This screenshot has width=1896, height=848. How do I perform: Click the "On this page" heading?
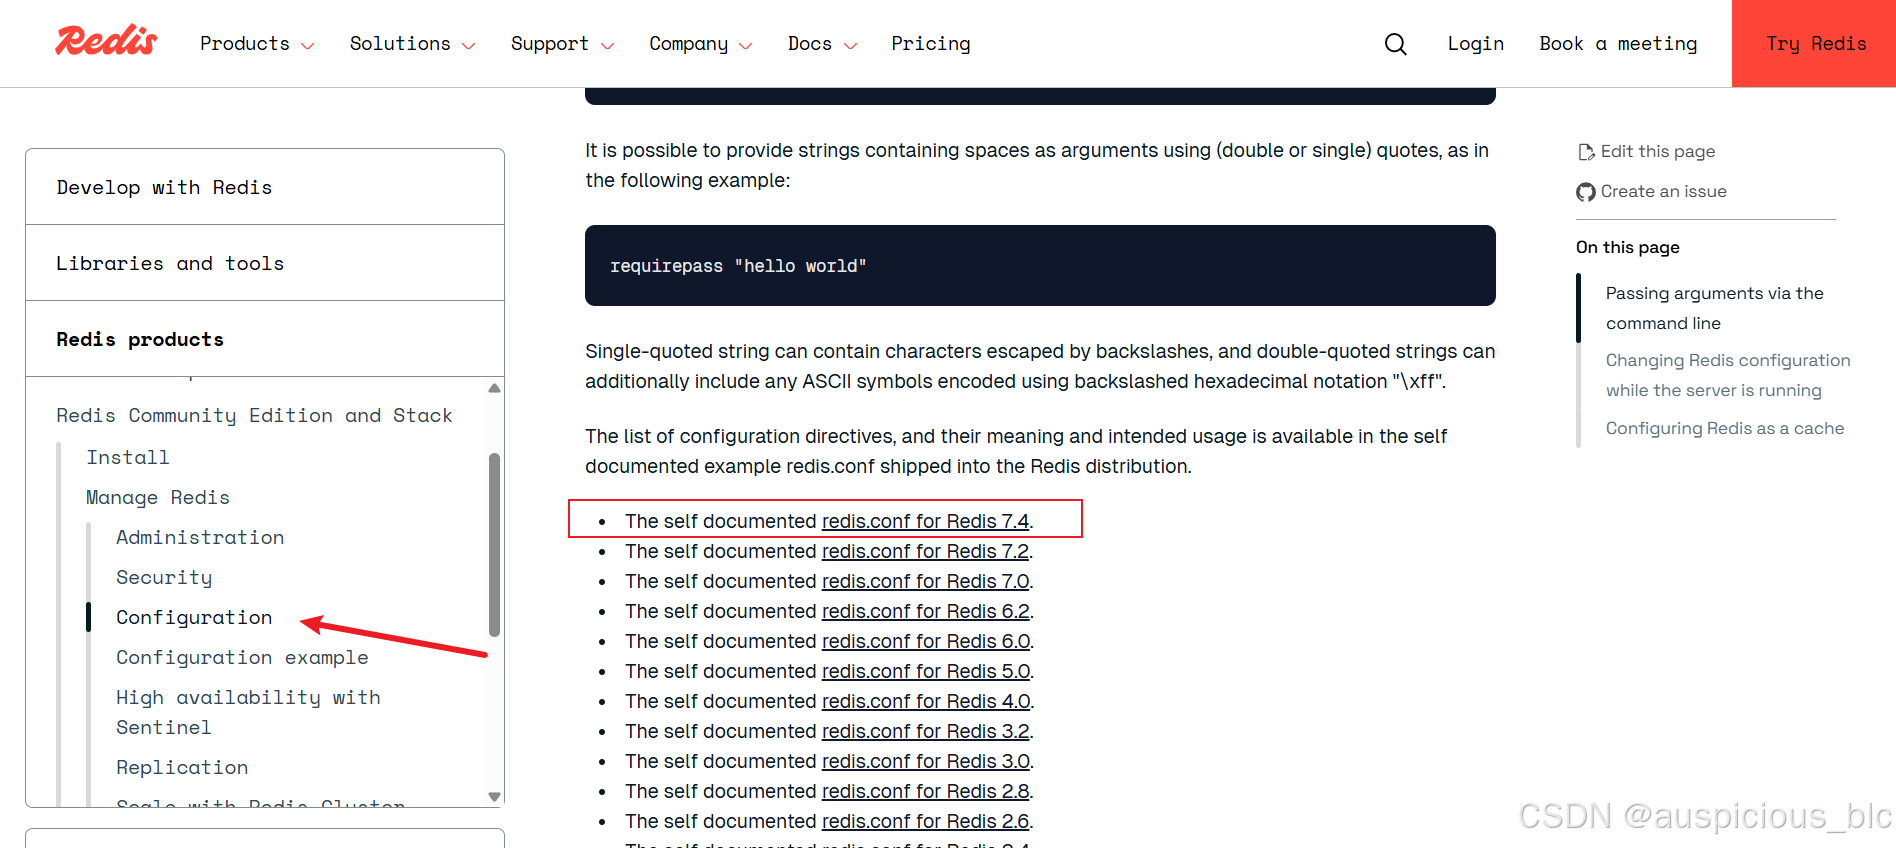[x=1627, y=247]
